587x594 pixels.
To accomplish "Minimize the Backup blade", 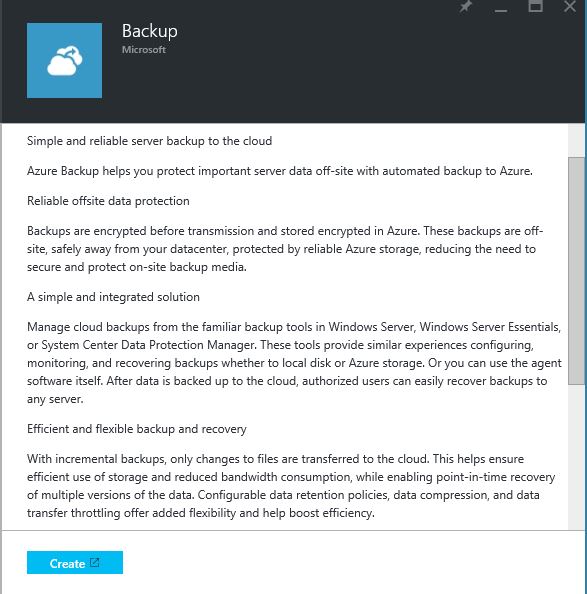I will (x=501, y=10).
